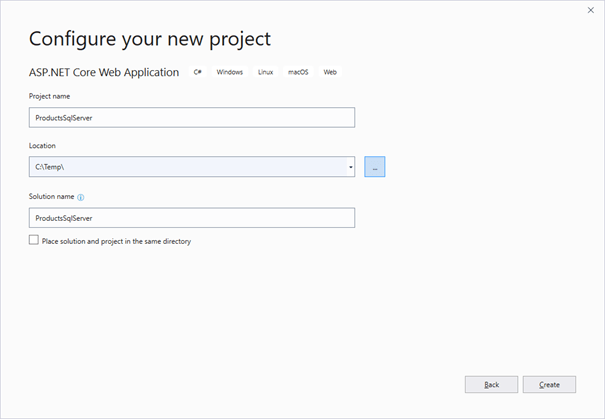
Task: Click the Solution name info icon
Action: tap(80, 197)
